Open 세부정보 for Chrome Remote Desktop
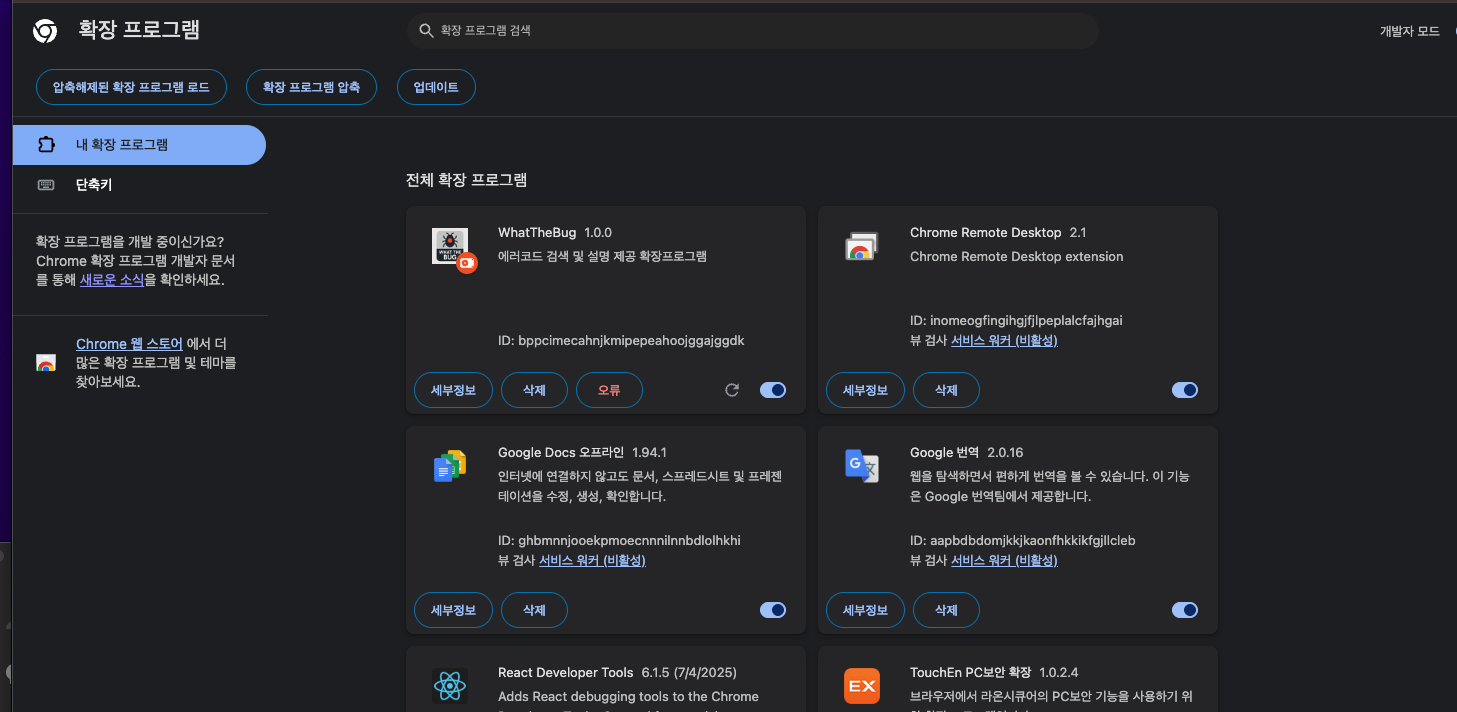The width and height of the screenshot is (1457, 712). [865, 390]
